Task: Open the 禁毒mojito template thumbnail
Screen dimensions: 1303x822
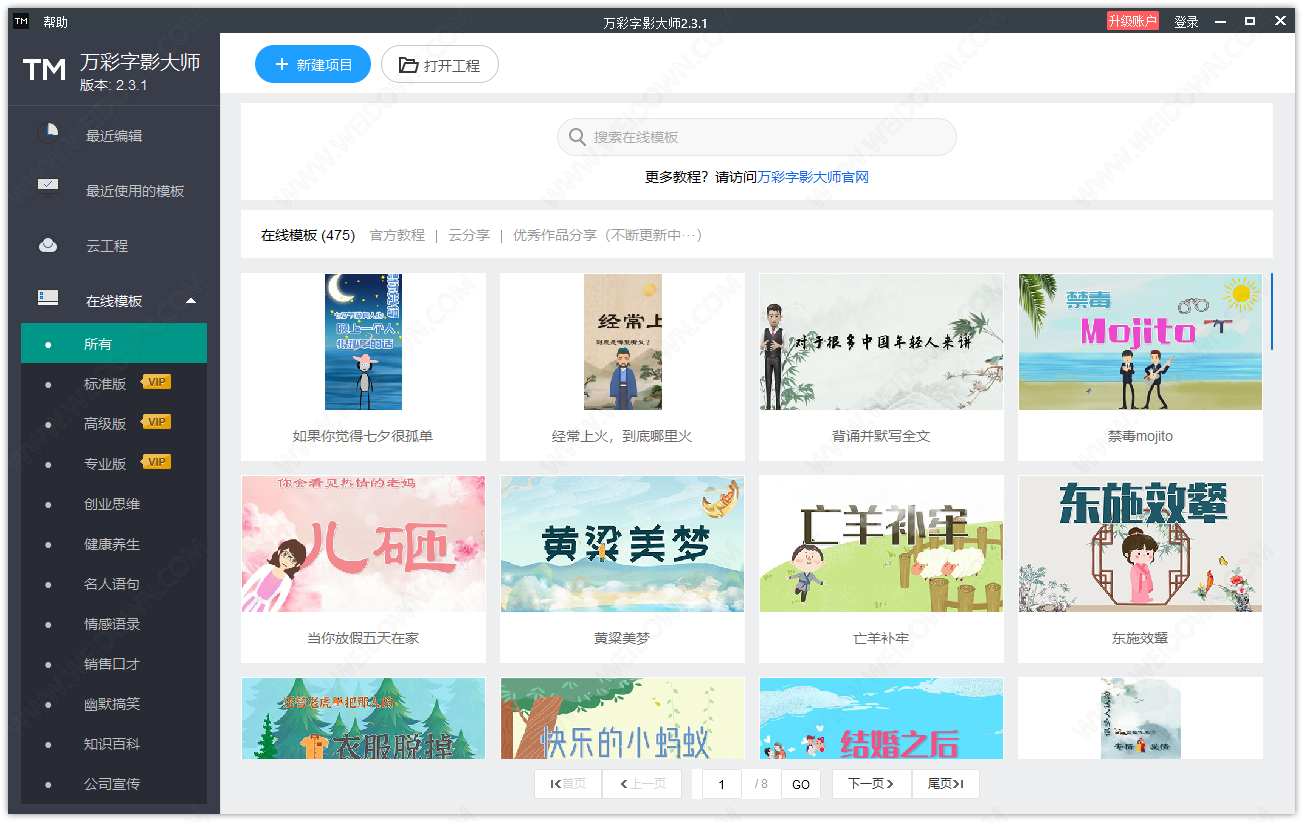Action: tap(1139, 343)
